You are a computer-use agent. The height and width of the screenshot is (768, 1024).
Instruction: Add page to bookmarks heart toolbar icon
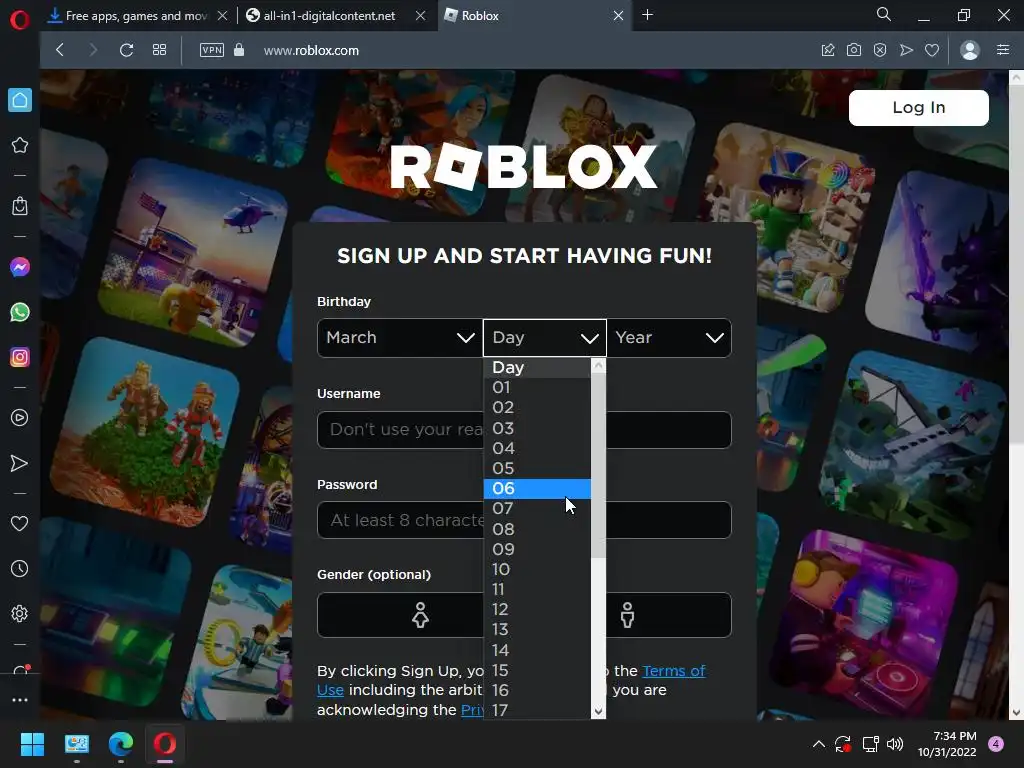point(932,50)
